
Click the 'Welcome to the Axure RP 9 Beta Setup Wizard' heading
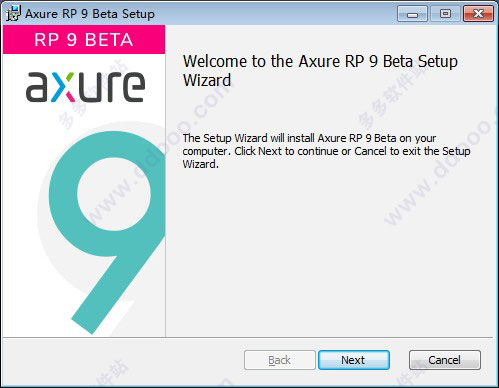click(x=320, y=71)
